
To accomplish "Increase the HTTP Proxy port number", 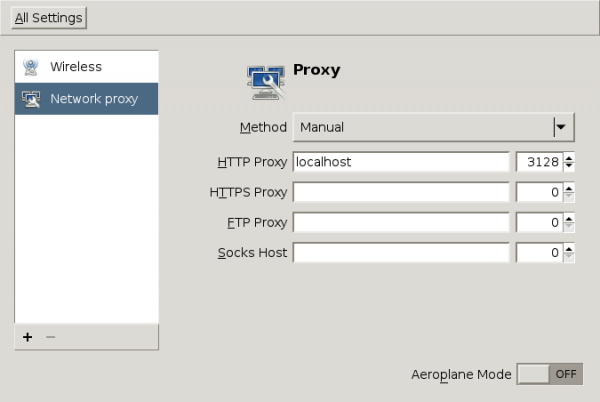I will pyautogui.click(x=569, y=157).
